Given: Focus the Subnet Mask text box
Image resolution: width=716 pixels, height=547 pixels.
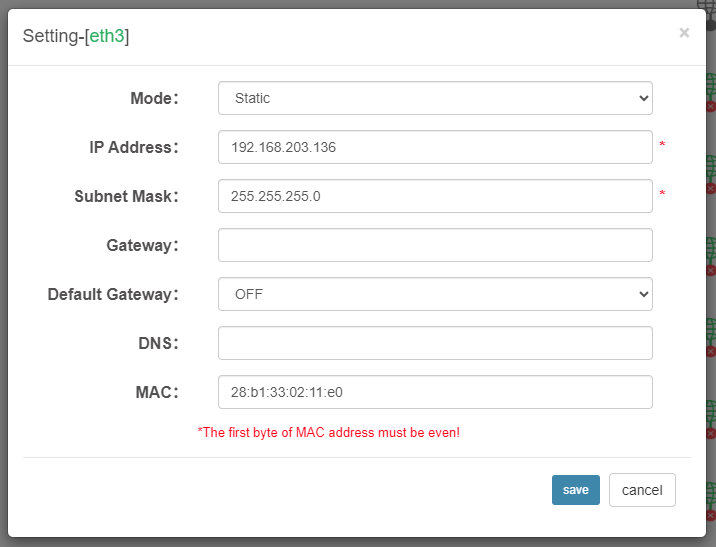Looking at the screenshot, I should [435, 196].
